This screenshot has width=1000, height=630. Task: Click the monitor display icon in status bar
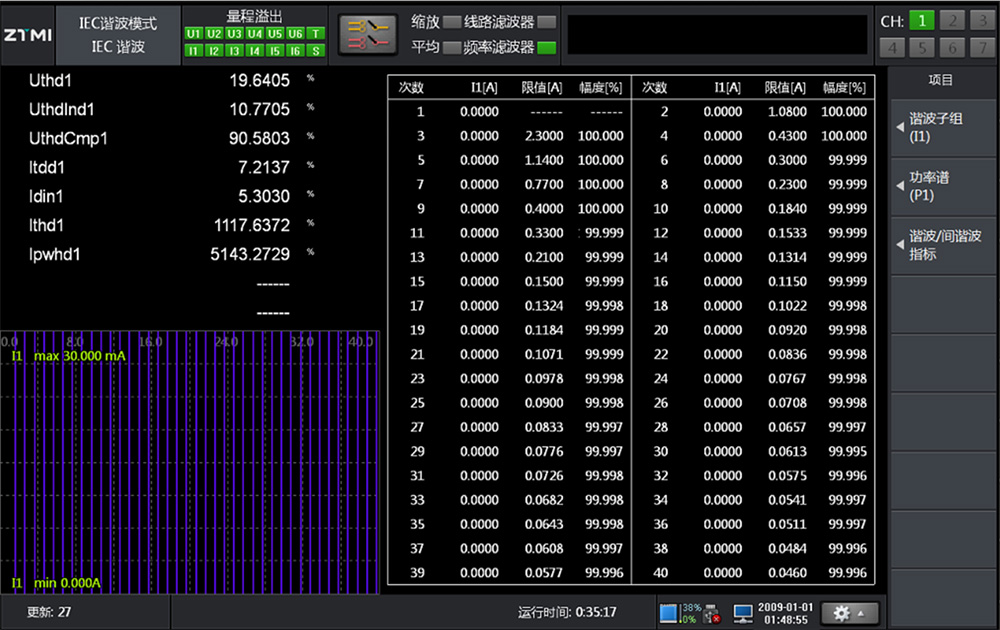coord(743,613)
